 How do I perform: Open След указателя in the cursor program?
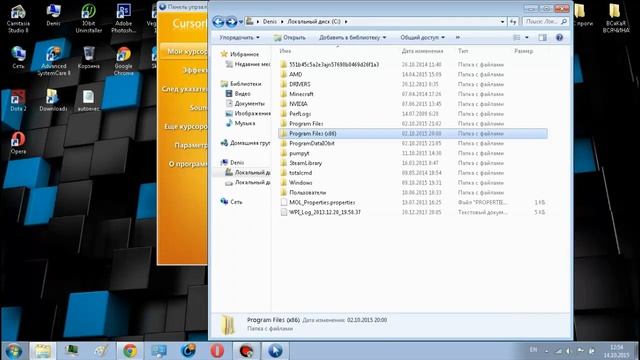point(184,89)
